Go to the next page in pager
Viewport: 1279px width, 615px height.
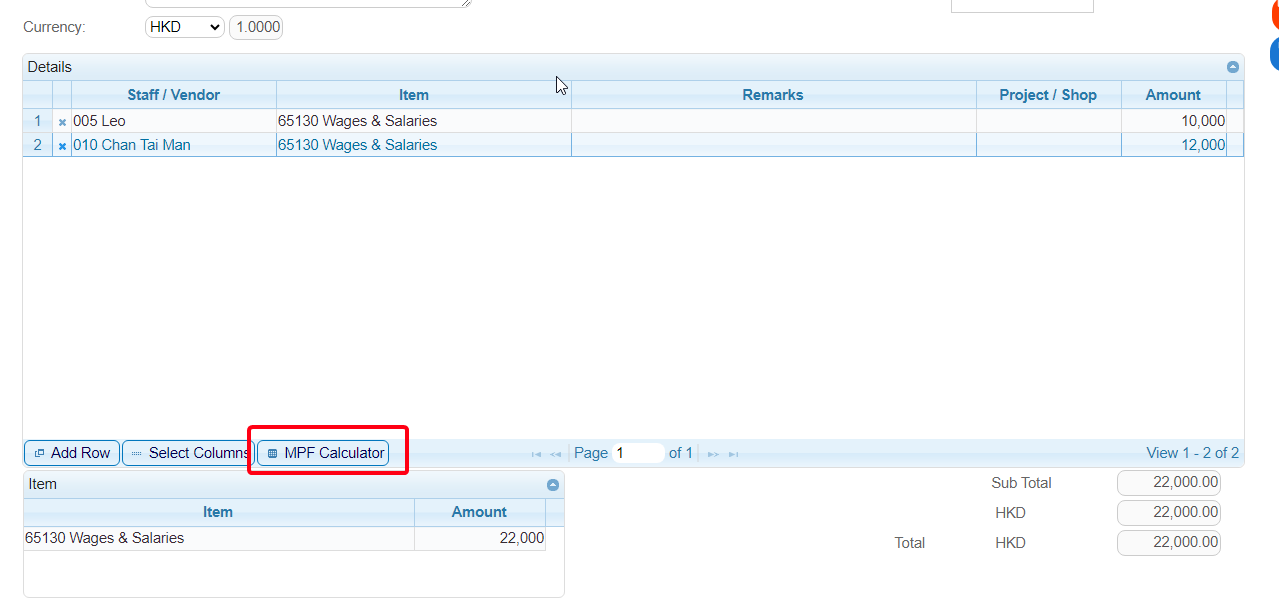(x=713, y=454)
